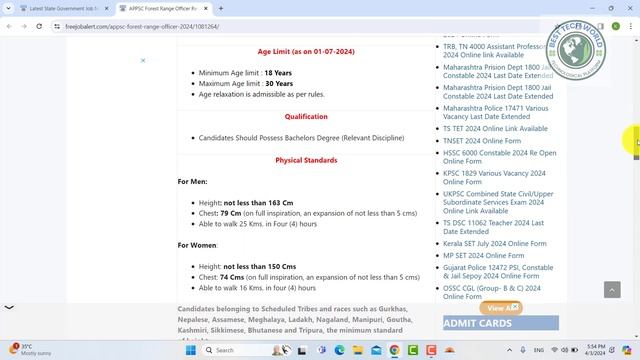Open Maharashtra Police 17471 Various Vacancy link

pyautogui.click(x=496, y=112)
